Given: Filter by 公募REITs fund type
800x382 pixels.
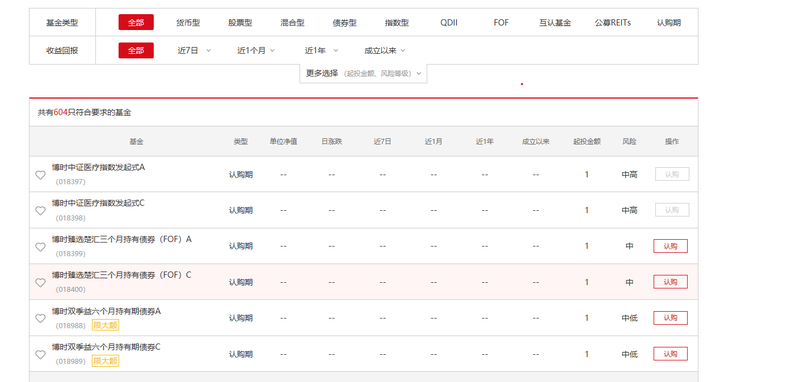Looking at the screenshot, I should 613,22.
